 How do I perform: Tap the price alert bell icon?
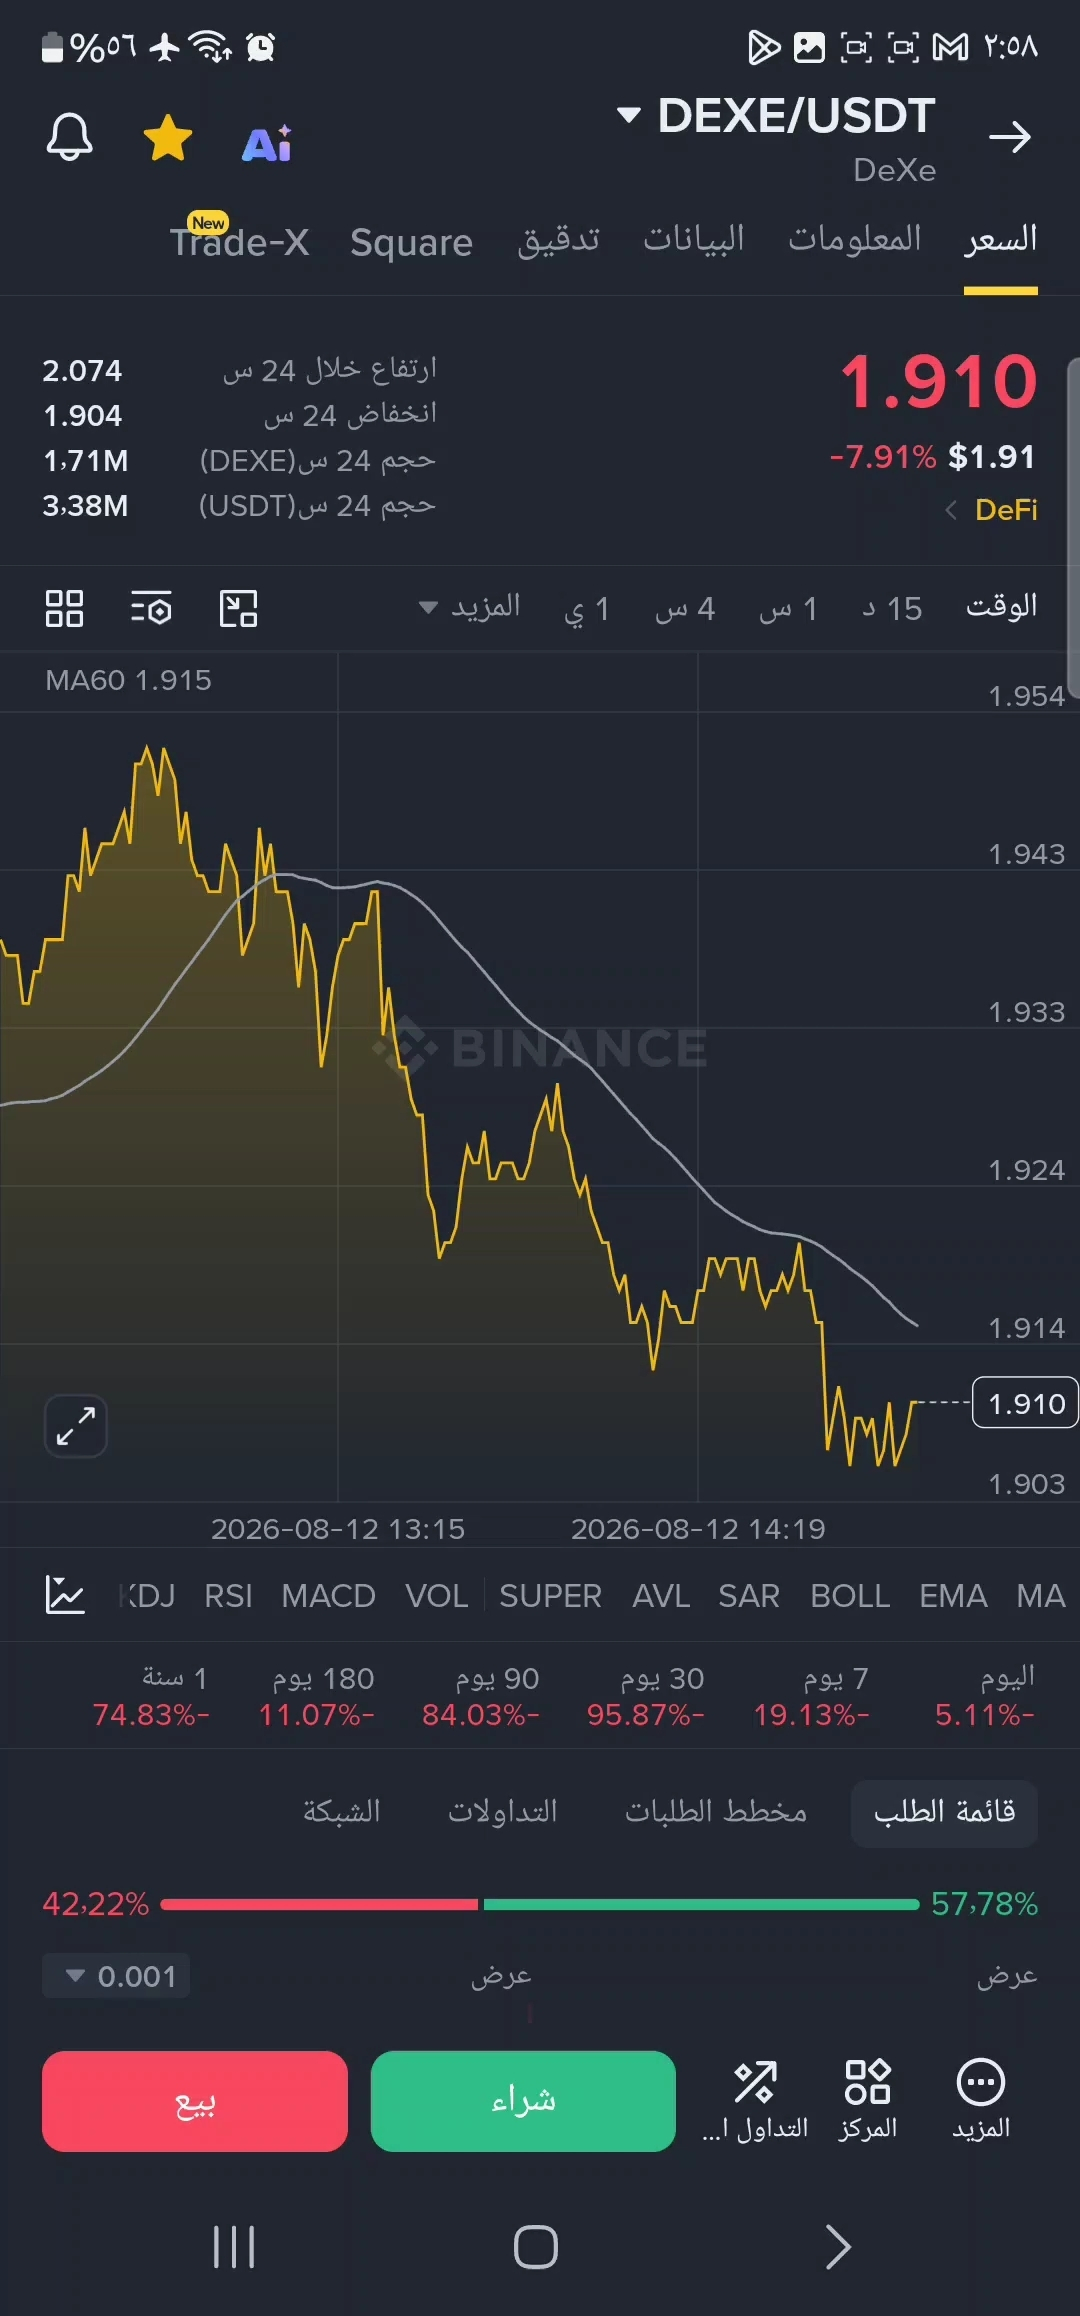pos(69,136)
